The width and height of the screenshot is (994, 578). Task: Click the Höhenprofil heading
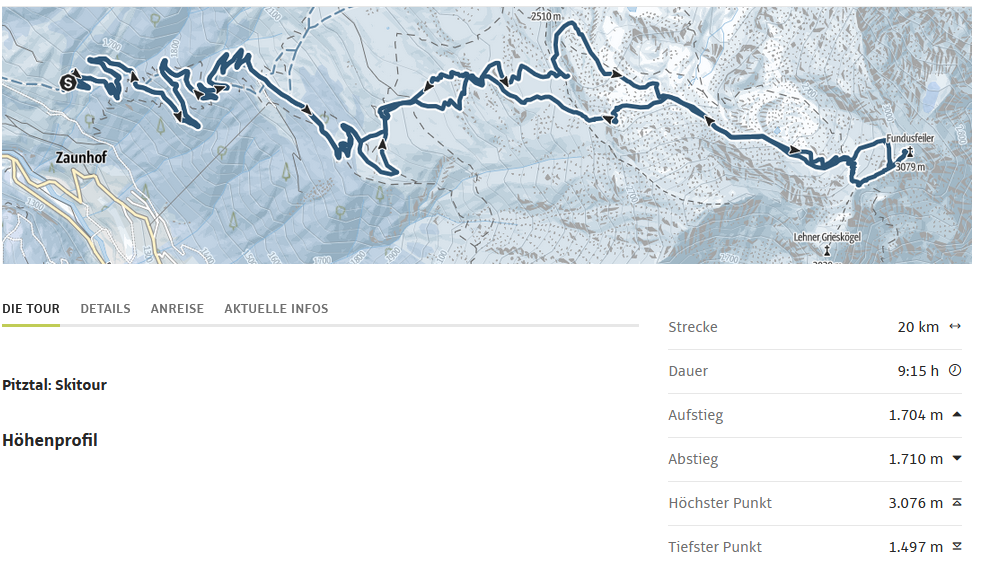click(x=50, y=440)
